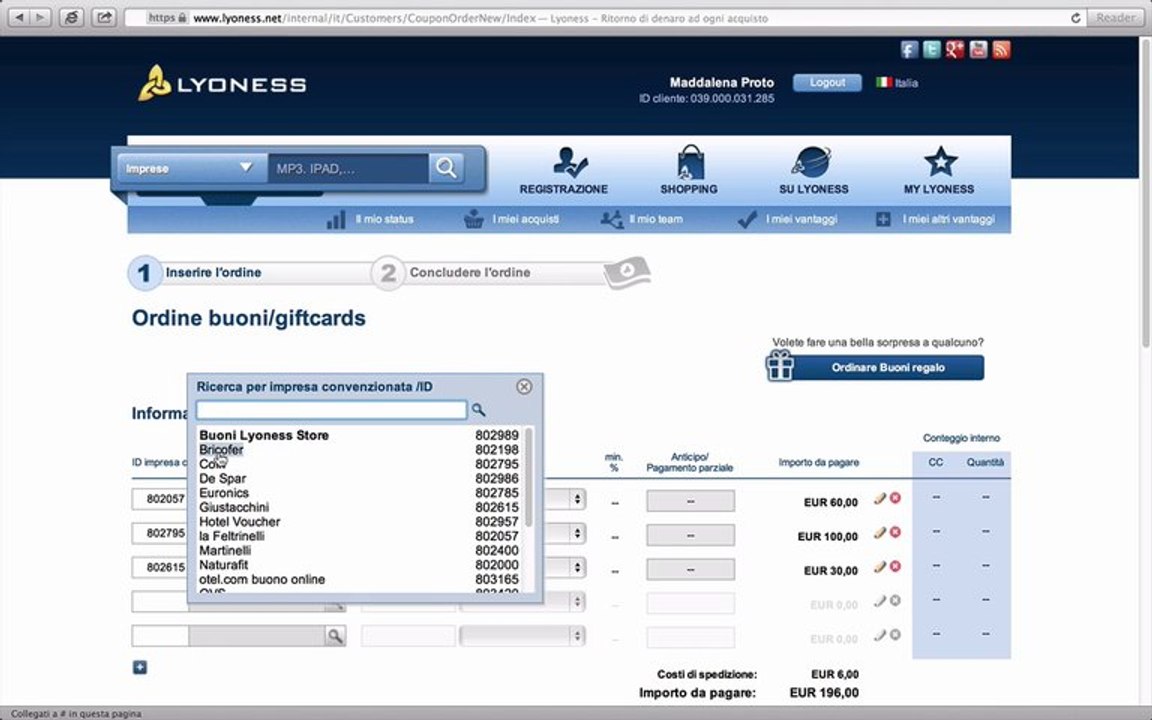Click the browser share icon

tap(104, 17)
